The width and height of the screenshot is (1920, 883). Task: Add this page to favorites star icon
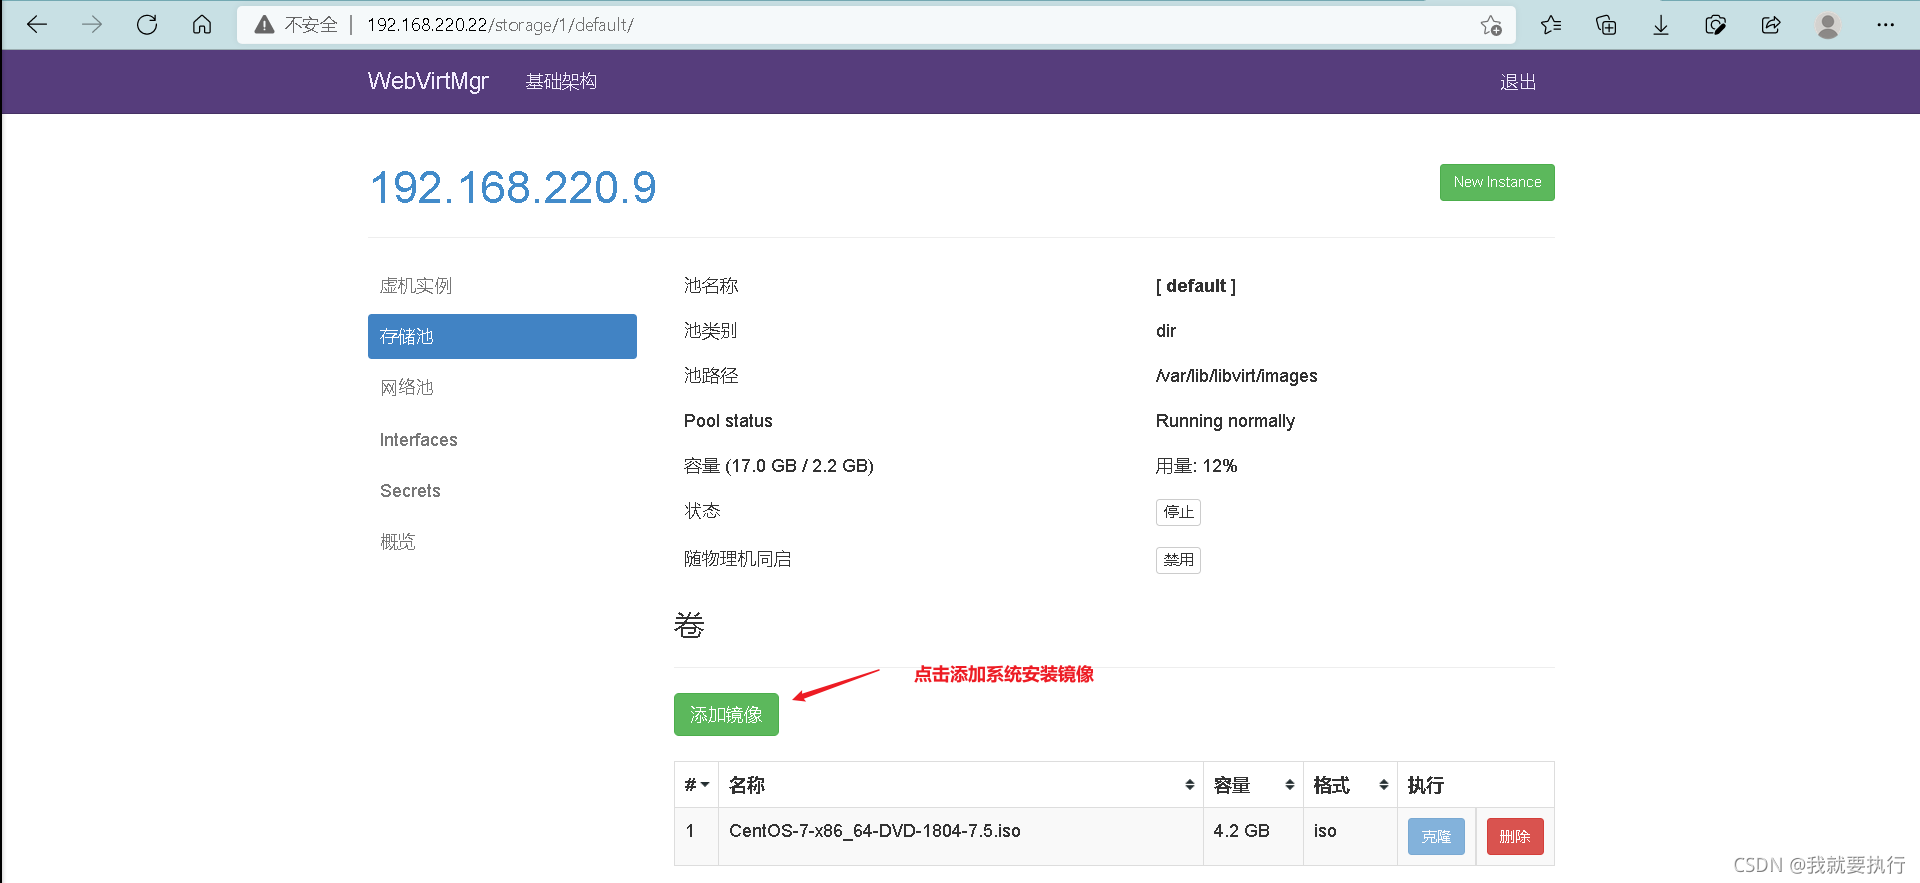click(x=1491, y=25)
